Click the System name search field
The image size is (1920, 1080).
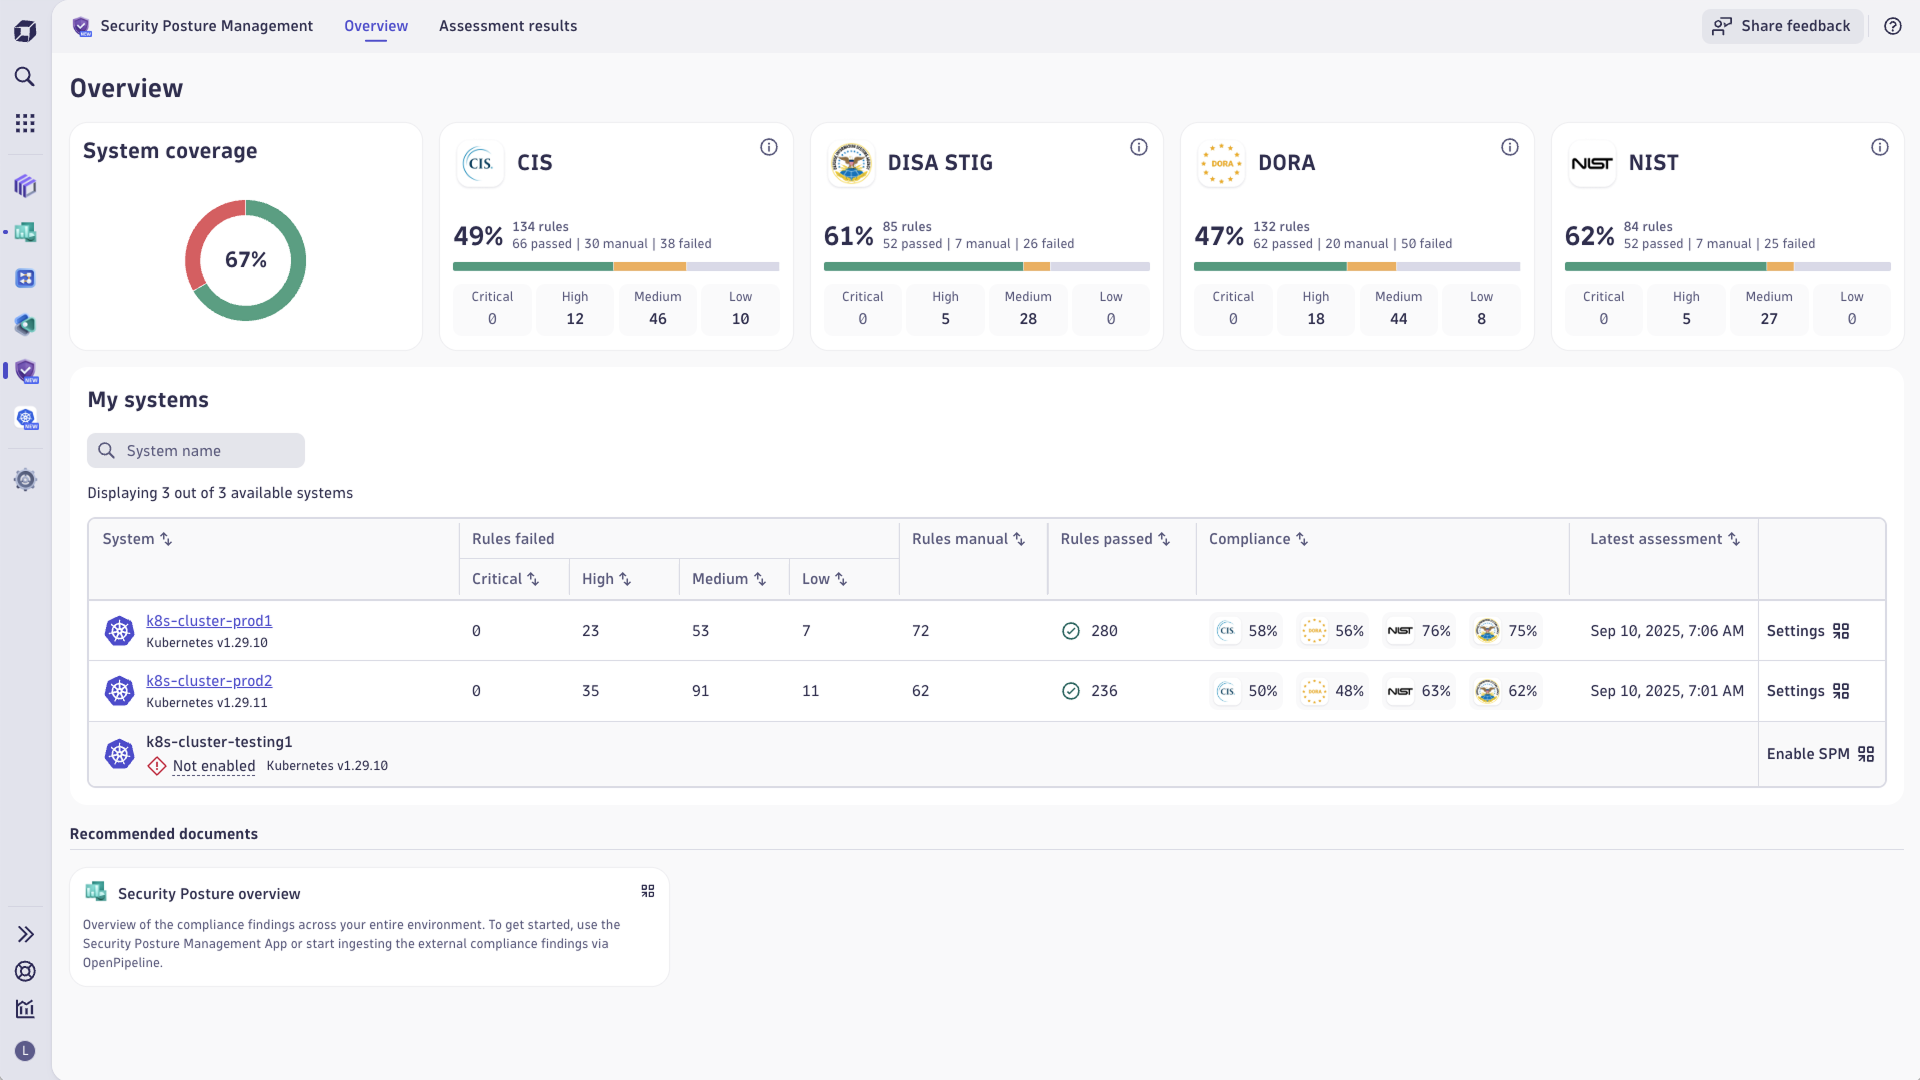(196, 450)
